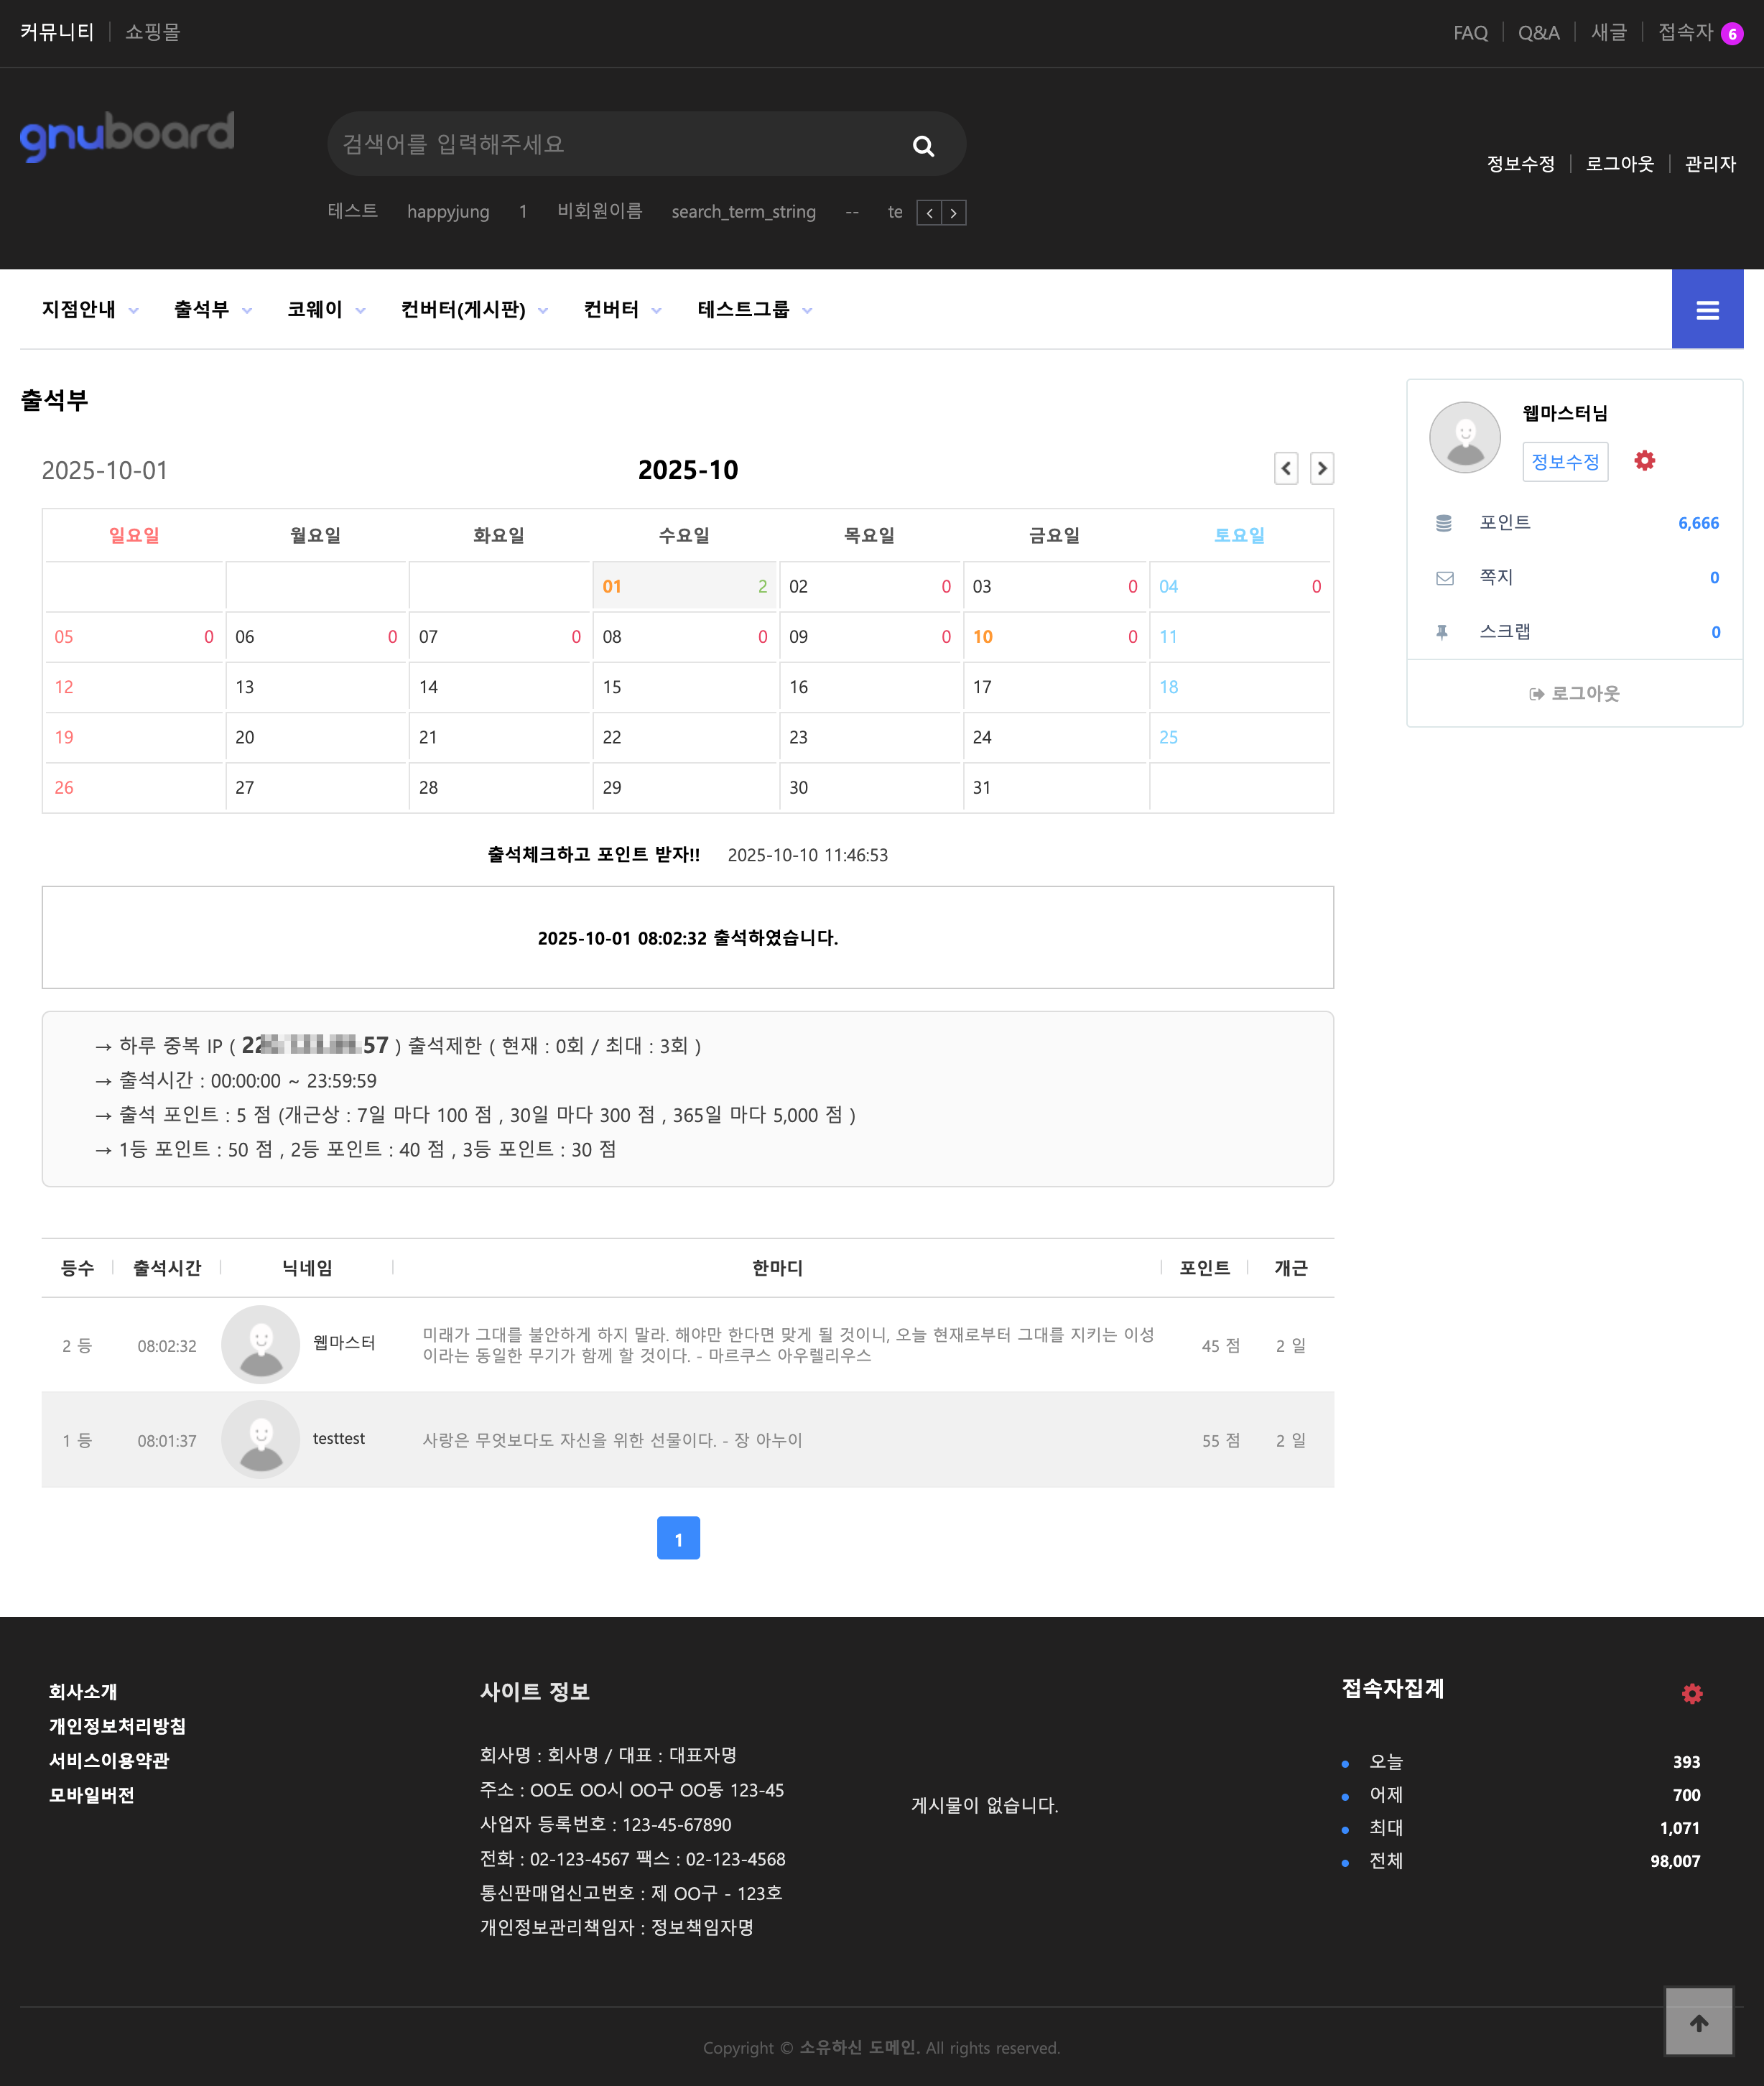Click the 포인트 stack icon

pyautogui.click(x=1444, y=521)
